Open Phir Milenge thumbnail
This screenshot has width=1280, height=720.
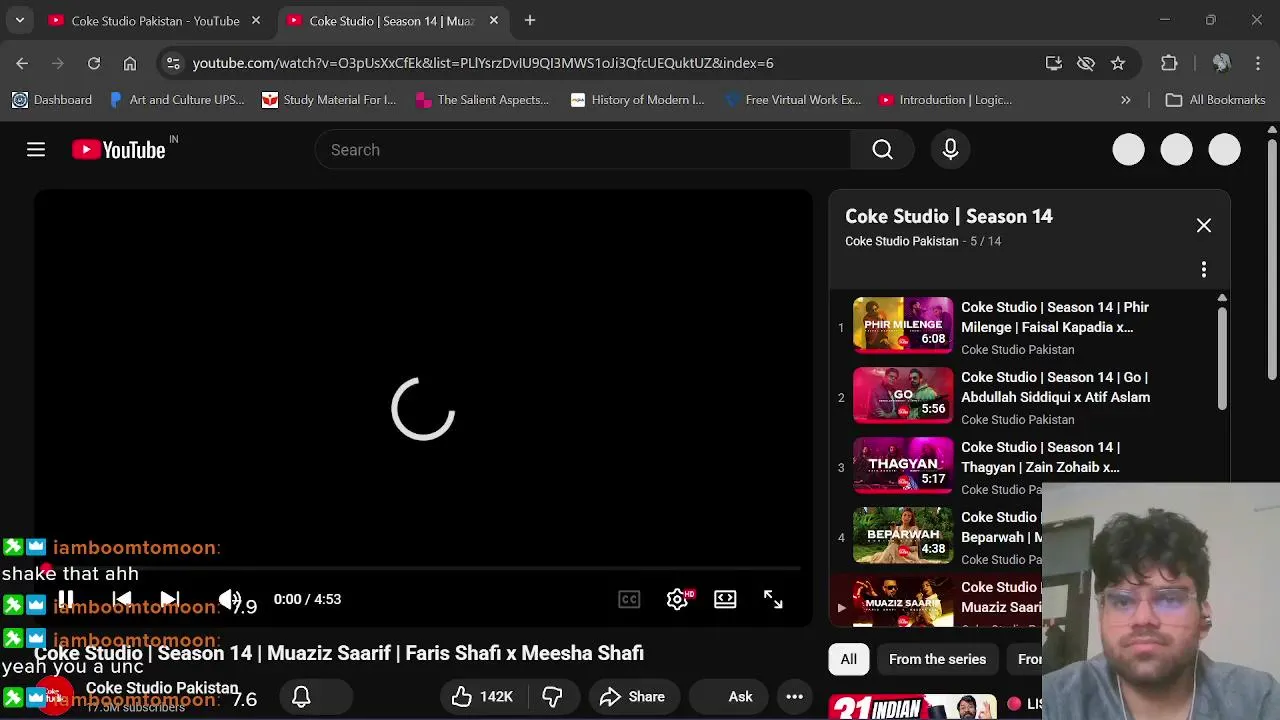(903, 325)
